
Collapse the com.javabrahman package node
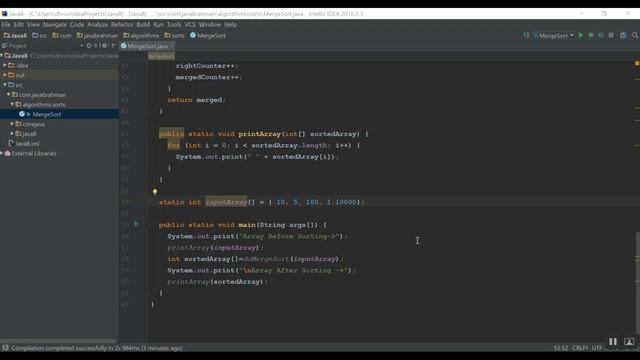click(x=9, y=95)
